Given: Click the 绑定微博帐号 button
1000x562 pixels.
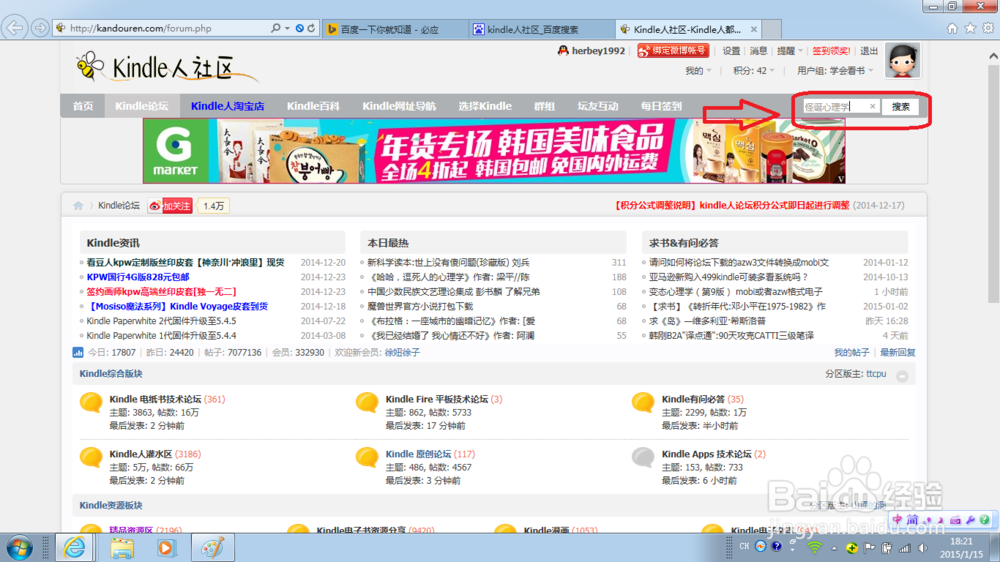Looking at the screenshot, I should (x=673, y=50).
